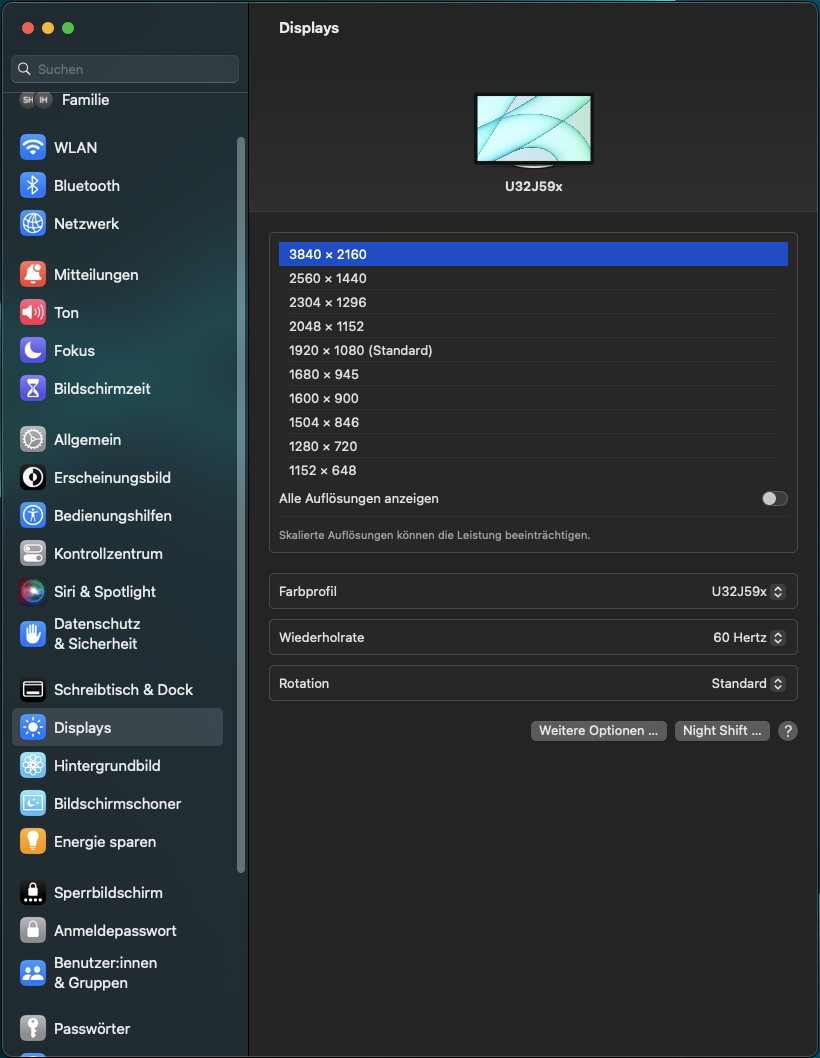The width and height of the screenshot is (820, 1058).
Task: Select resolution 3840 × 2160
Action: point(533,254)
